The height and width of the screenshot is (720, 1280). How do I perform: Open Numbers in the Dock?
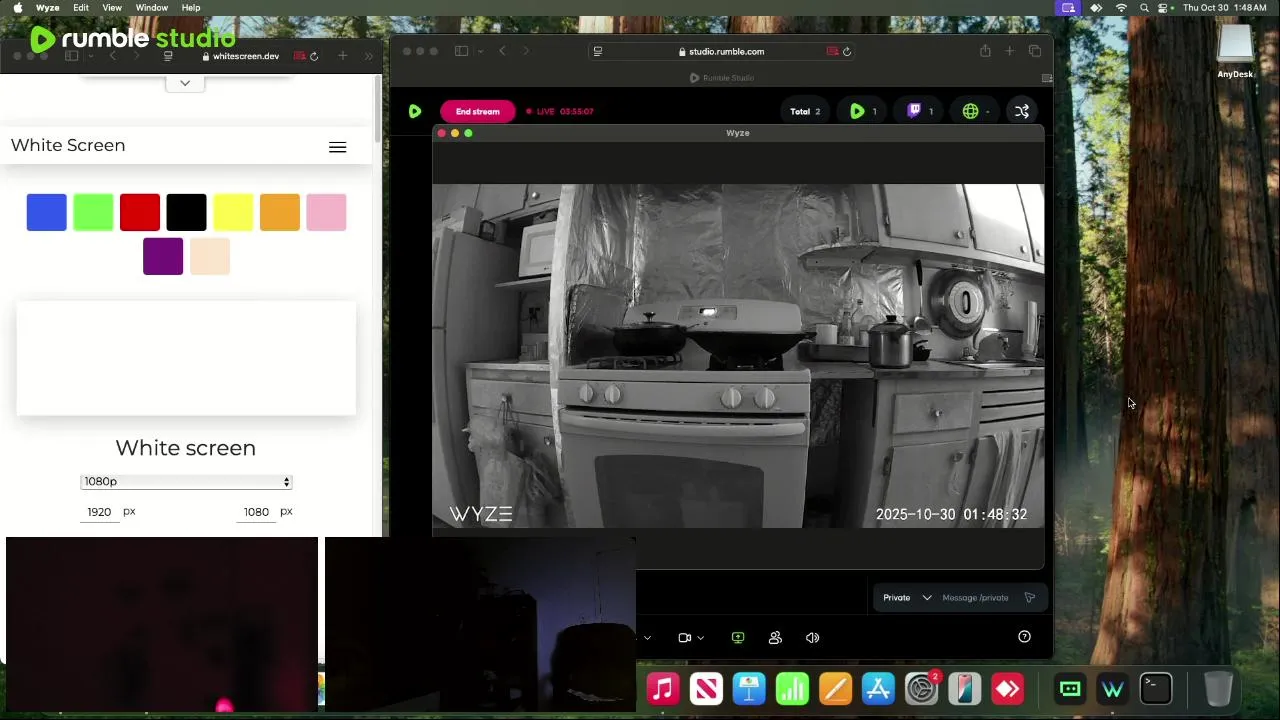coord(792,689)
